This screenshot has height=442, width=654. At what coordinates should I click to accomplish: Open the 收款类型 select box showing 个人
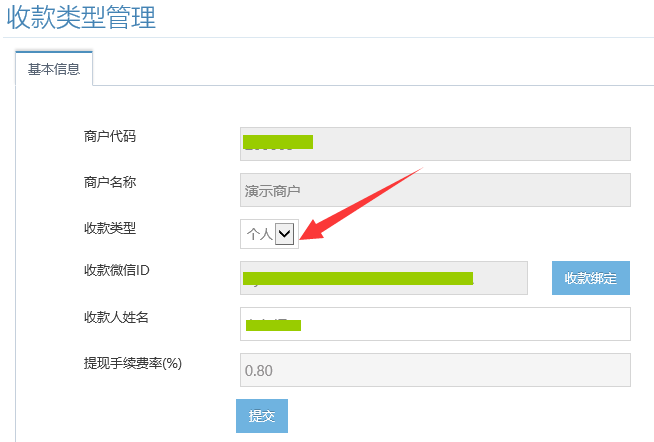[269, 234]
